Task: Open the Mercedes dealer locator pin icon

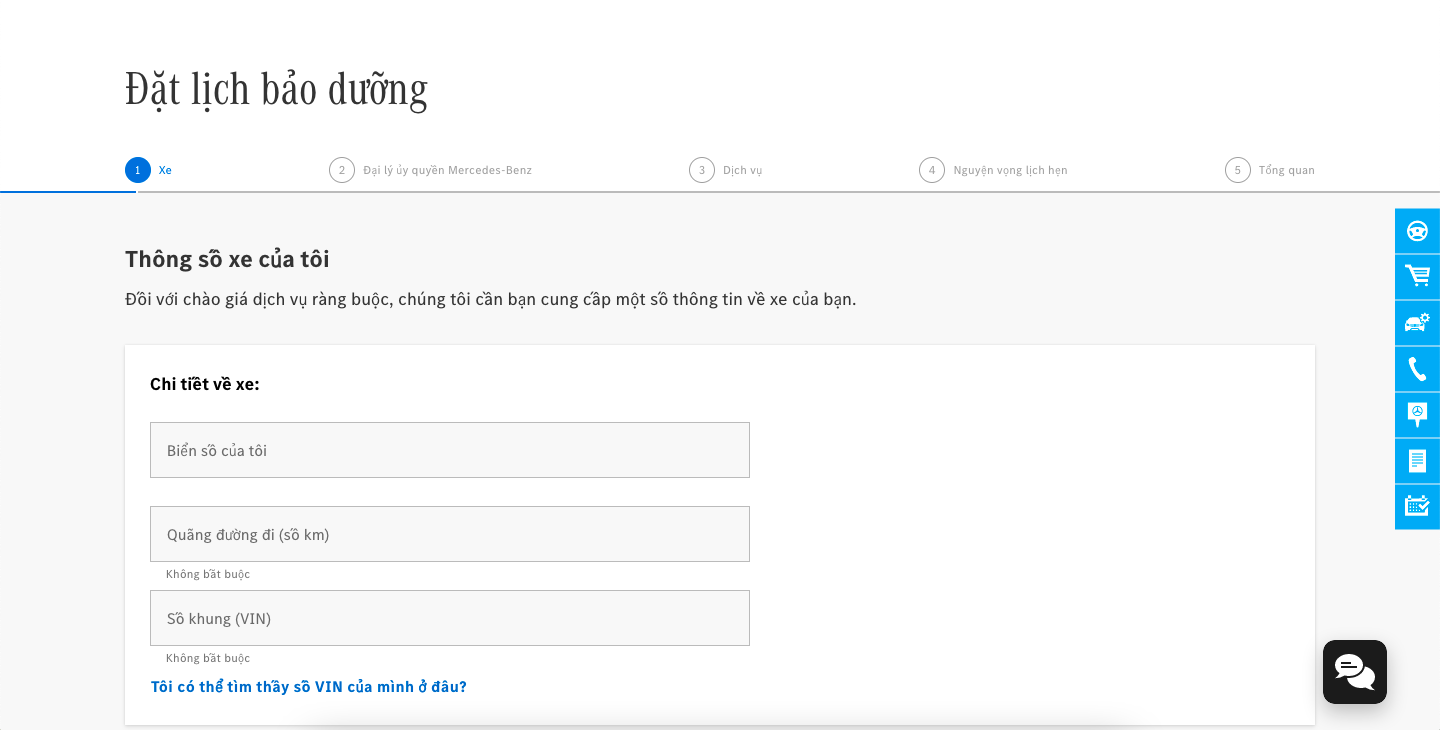Action: coord(1417,415)
